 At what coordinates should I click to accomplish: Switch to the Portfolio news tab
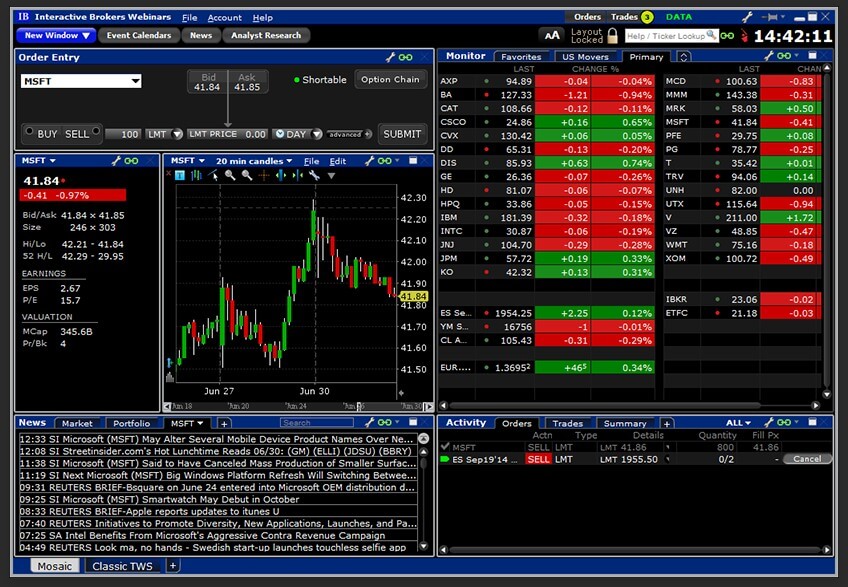(131, 424)
